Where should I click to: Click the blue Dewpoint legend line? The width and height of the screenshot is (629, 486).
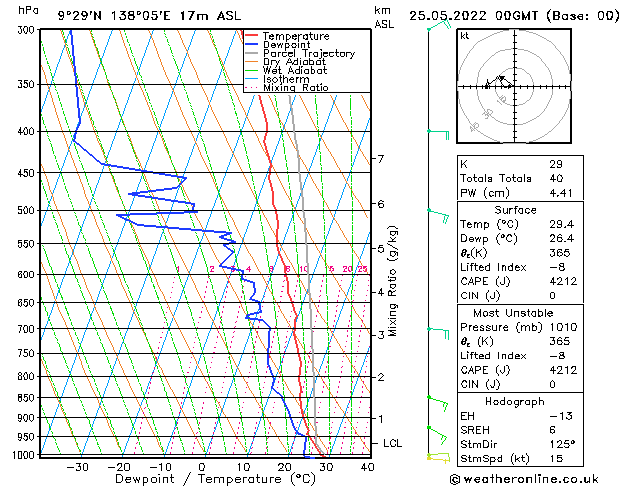click(252, 45)
